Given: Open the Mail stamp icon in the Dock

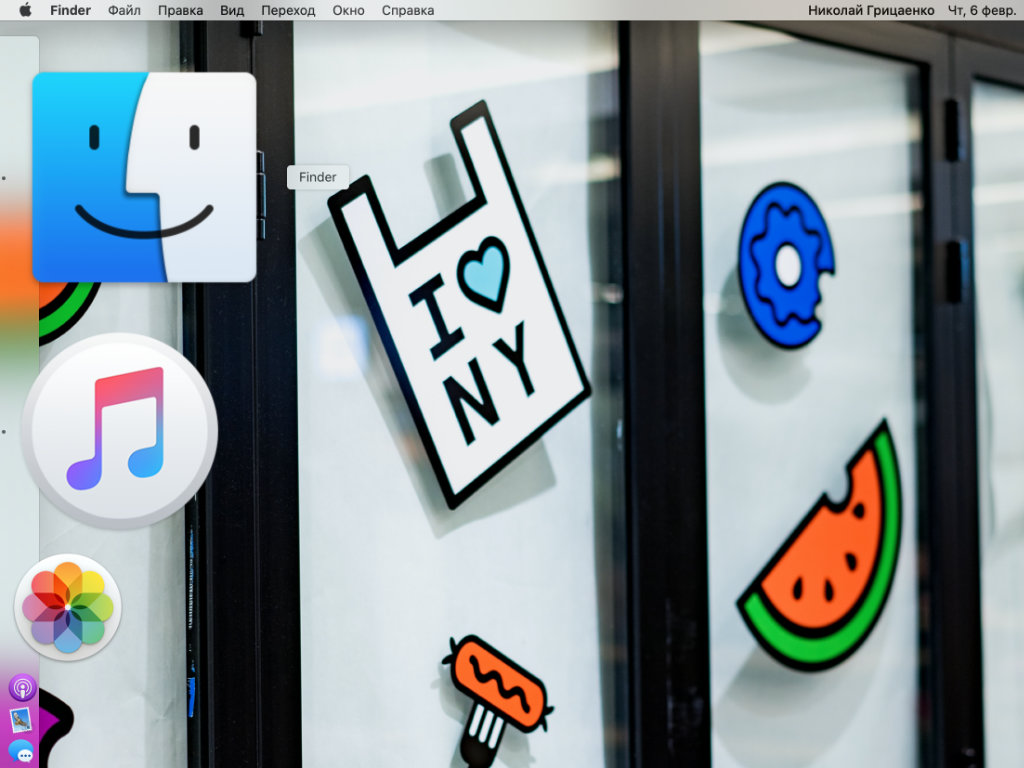Looking at the screenshot, I should point(21,720).
